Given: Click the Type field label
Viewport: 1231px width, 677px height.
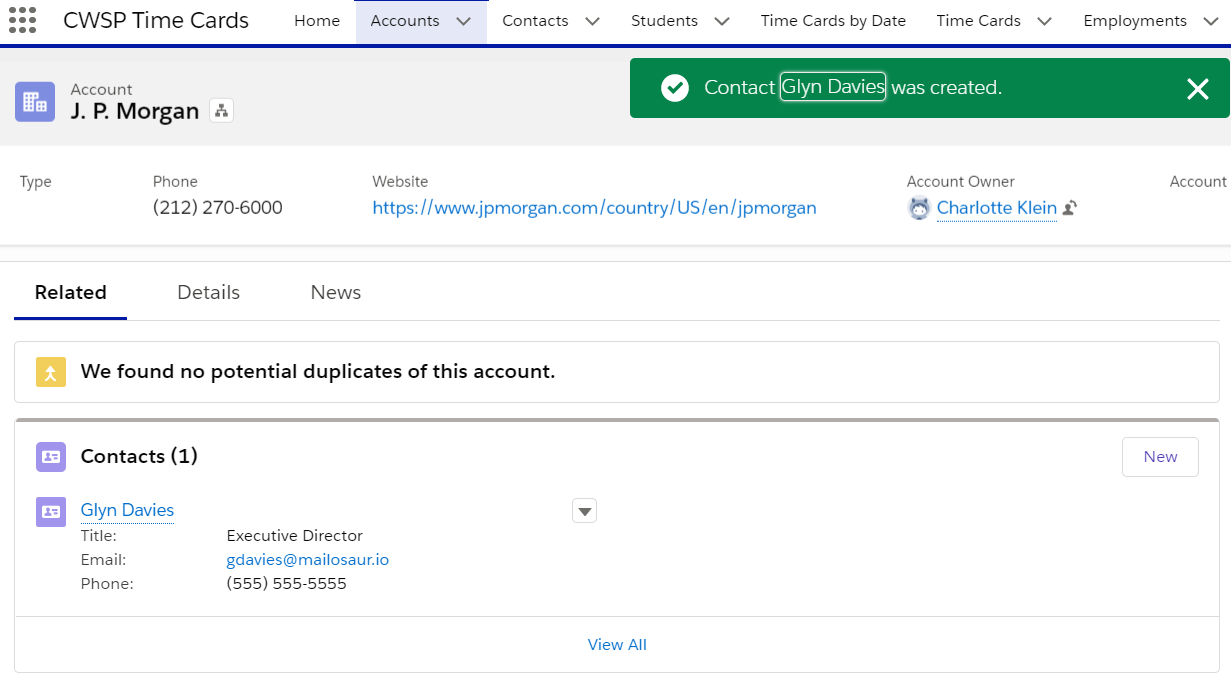Looking at the screenshot, I should (36, 182).
